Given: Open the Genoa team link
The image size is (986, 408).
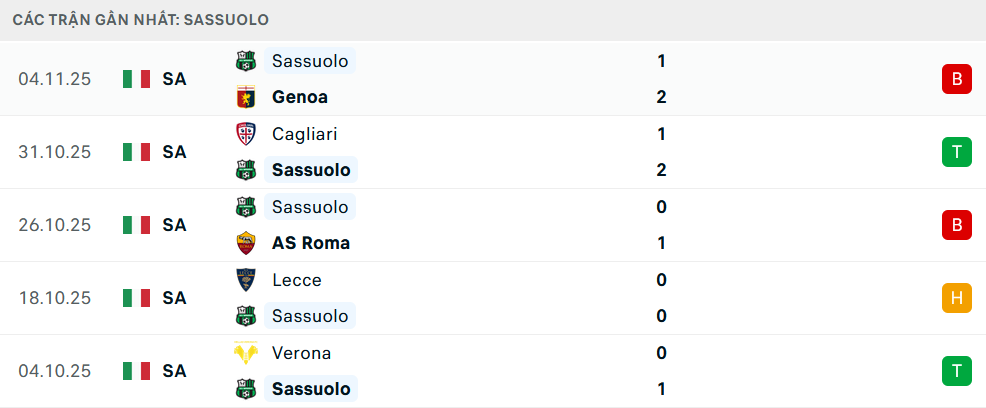Looking at the screenshot, I should point(299,97).
